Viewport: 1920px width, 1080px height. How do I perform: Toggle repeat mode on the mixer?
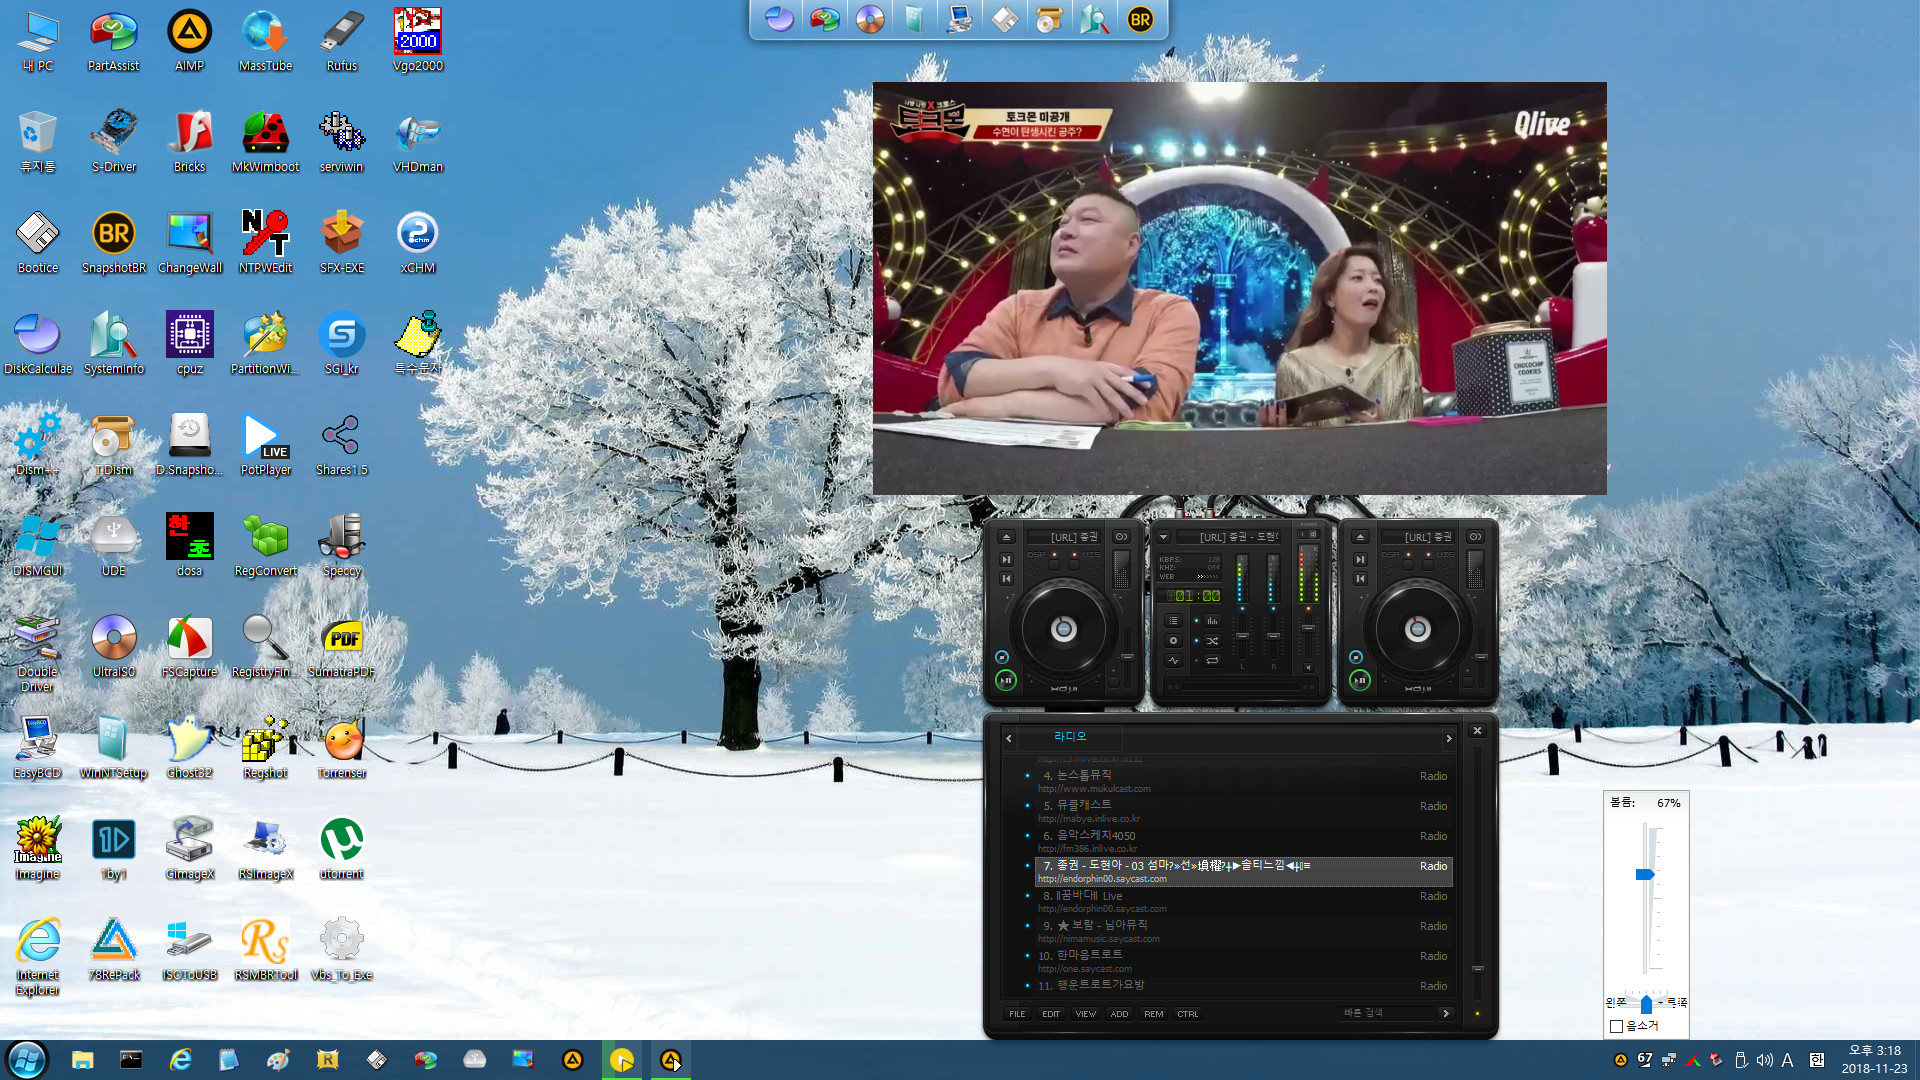[x=1212, y=661]
